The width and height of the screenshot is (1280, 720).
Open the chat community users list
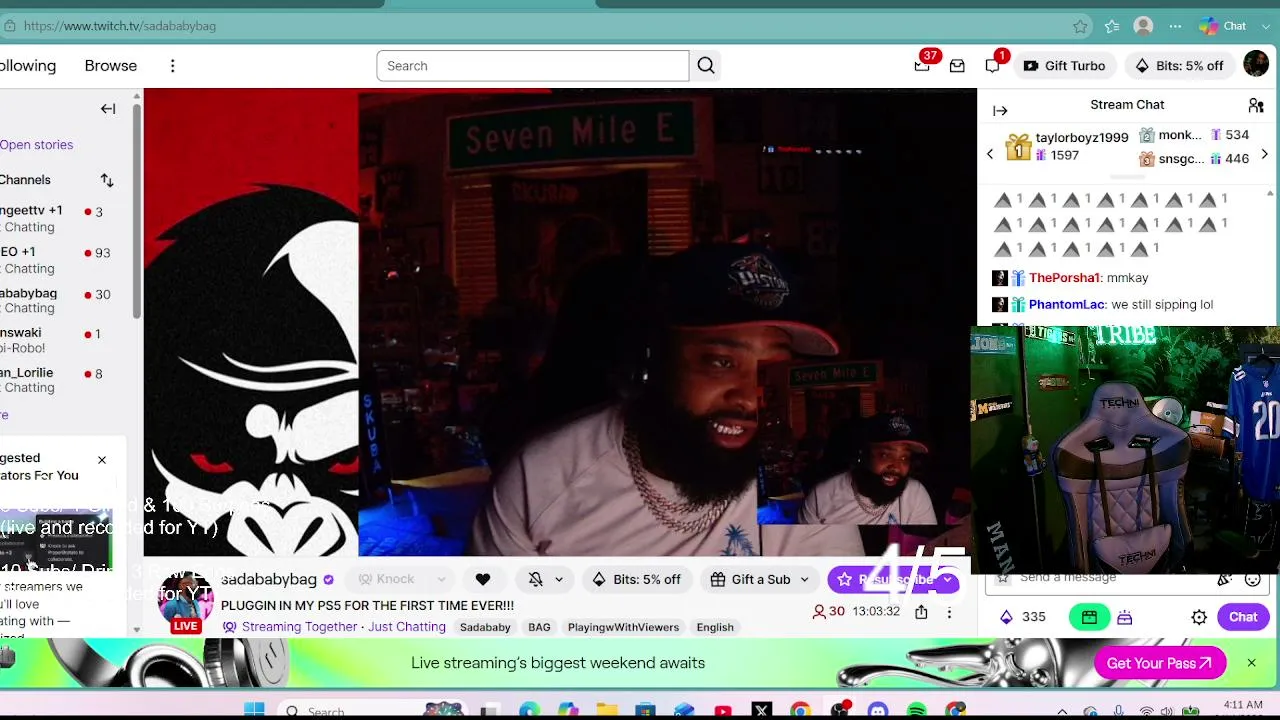[x=1256, y=105]
